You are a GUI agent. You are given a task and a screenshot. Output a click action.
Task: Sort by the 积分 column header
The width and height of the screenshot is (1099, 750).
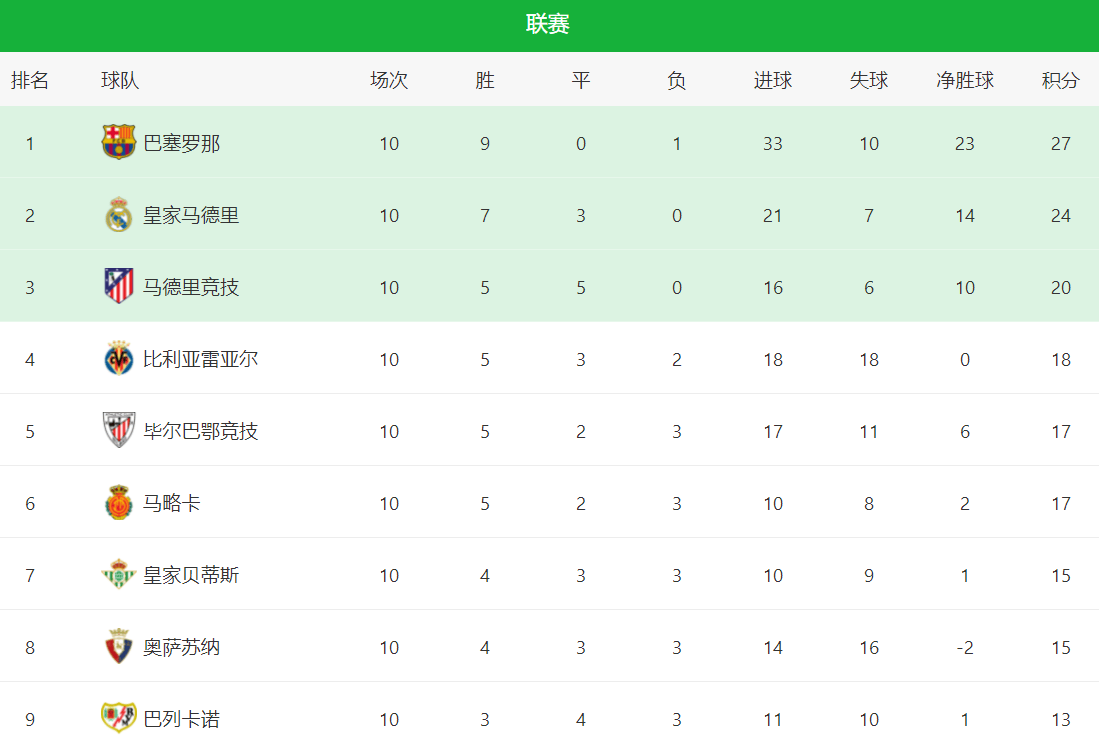tap(1060, 80)
